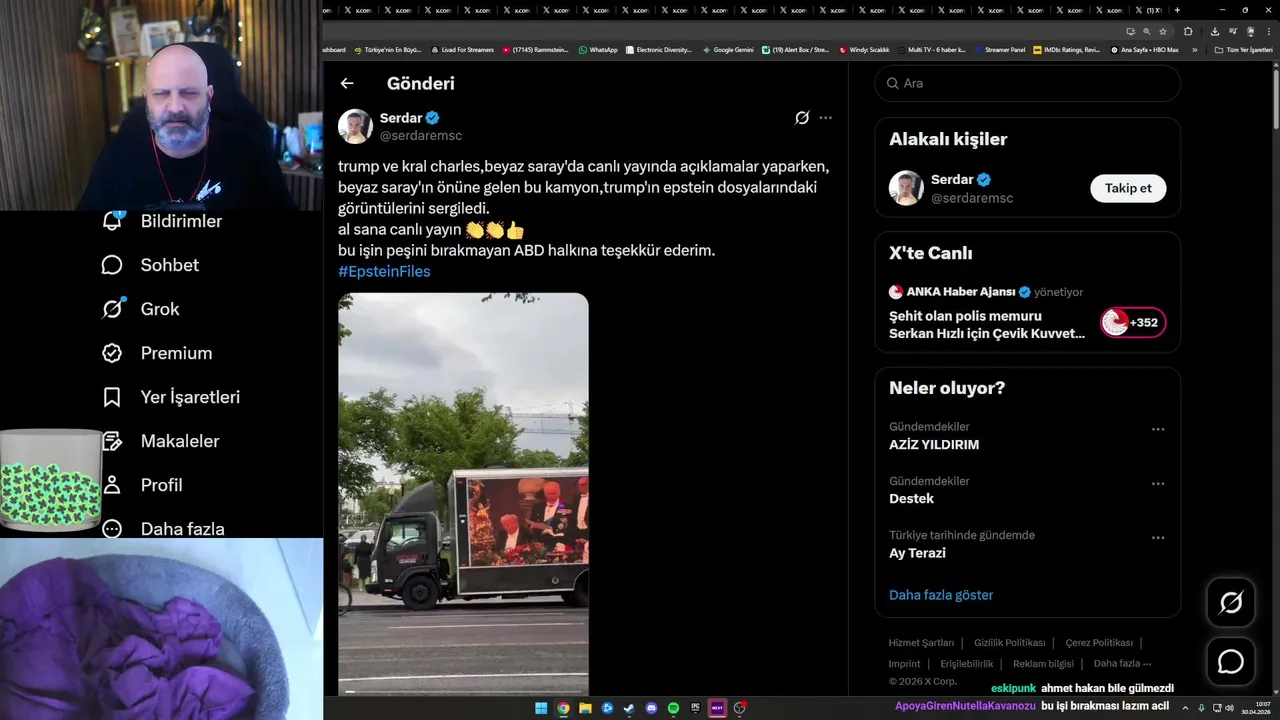1280x720 pixels.
Task: Click Daha fazla göster under trends
Action: [941, 595]
